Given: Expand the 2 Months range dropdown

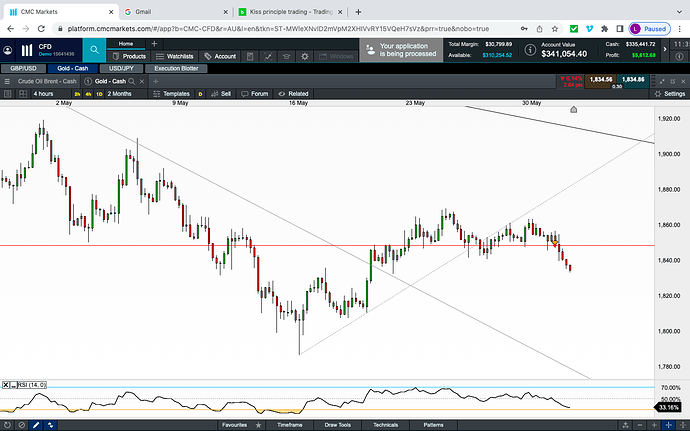Looking at the screenshot, I should tap(120, 93).
